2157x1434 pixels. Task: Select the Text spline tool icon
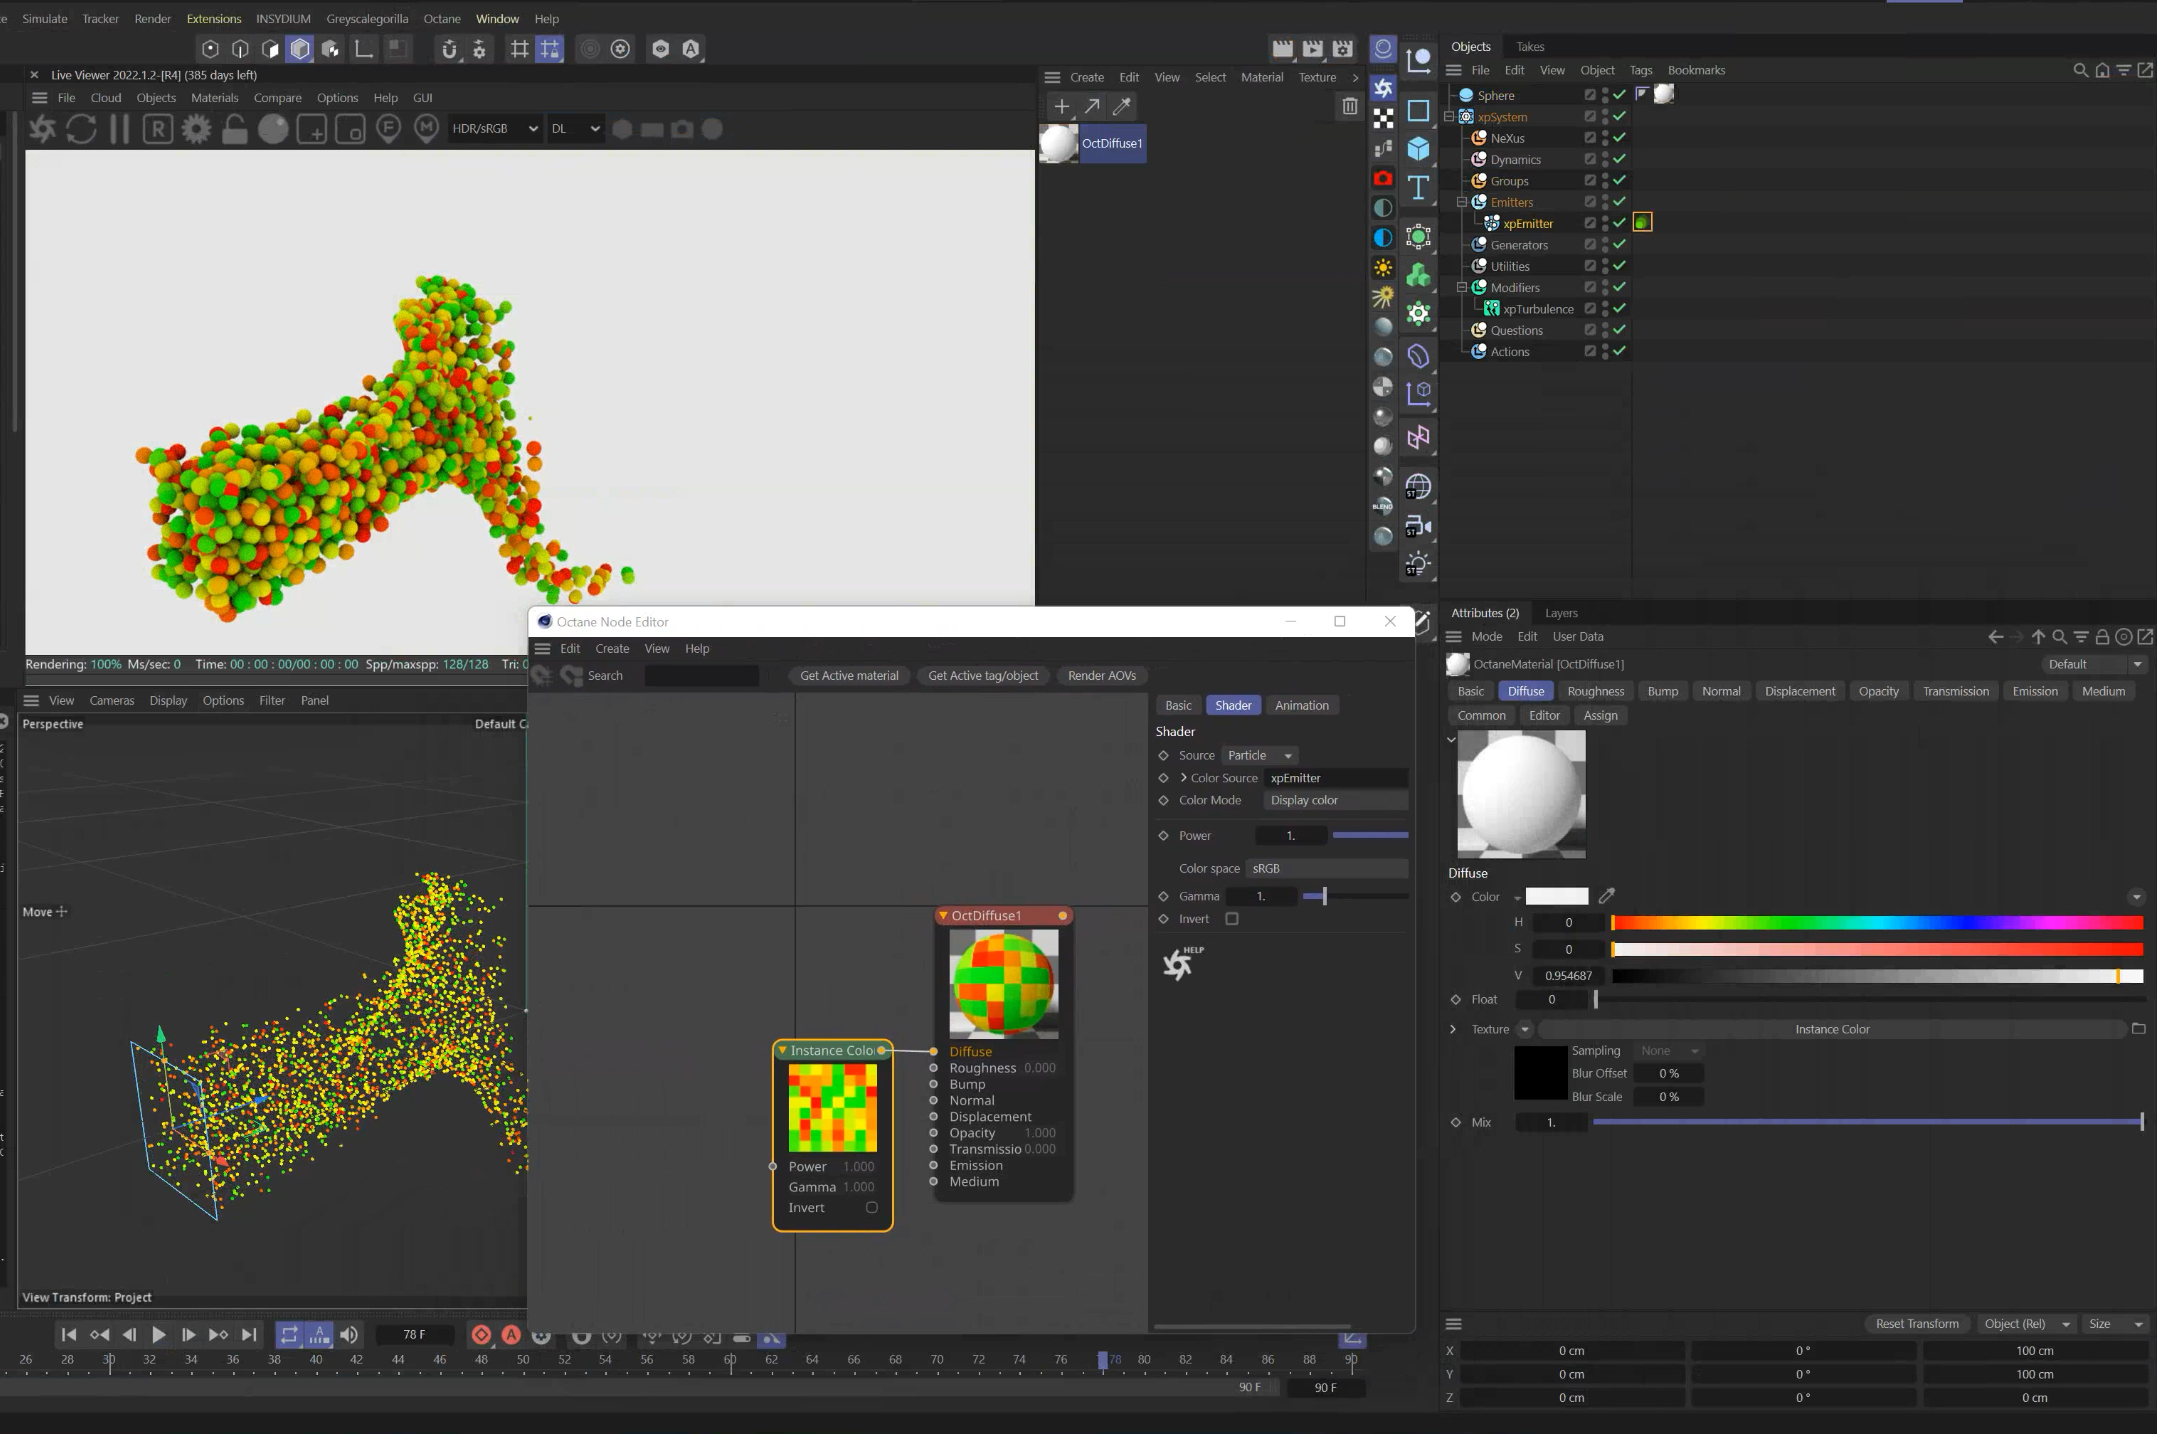click(1418, 188)
